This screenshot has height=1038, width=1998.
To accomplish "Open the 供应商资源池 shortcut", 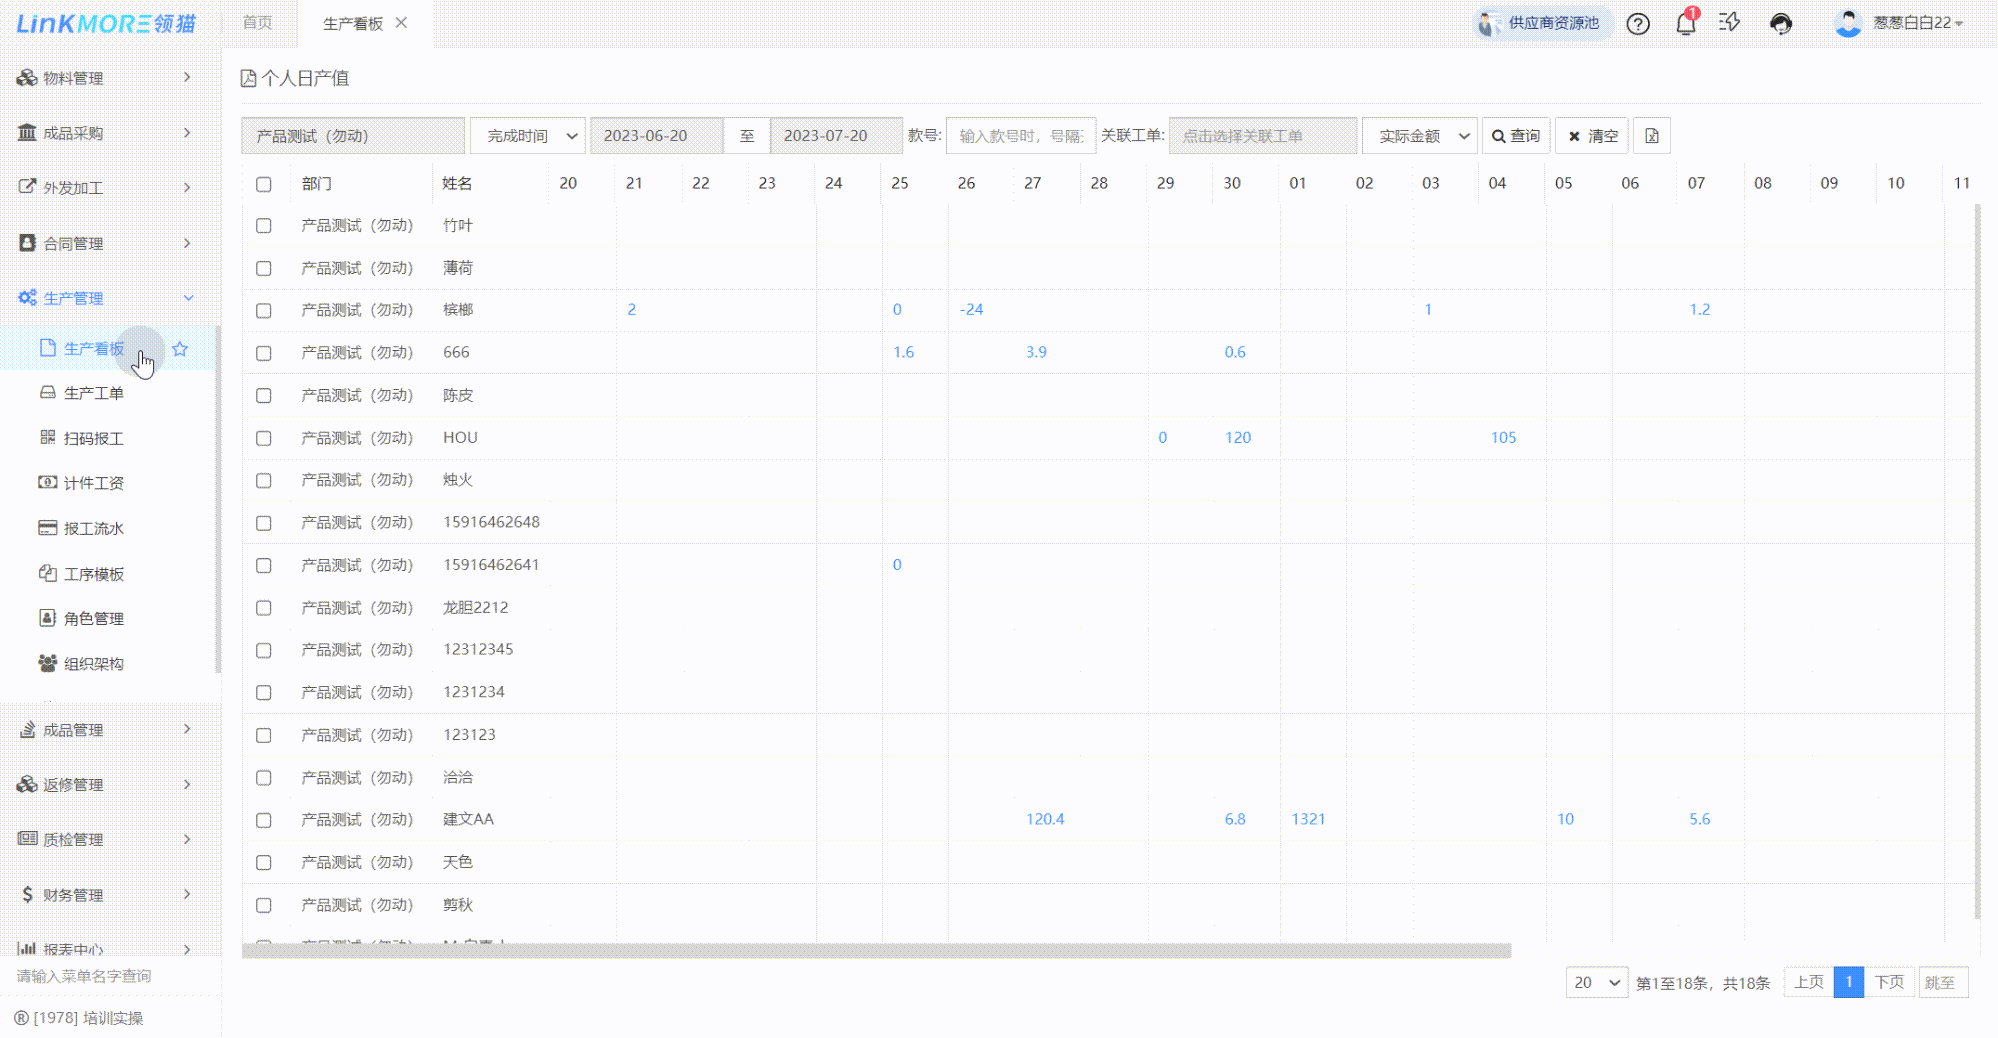I will (1541, 23).
